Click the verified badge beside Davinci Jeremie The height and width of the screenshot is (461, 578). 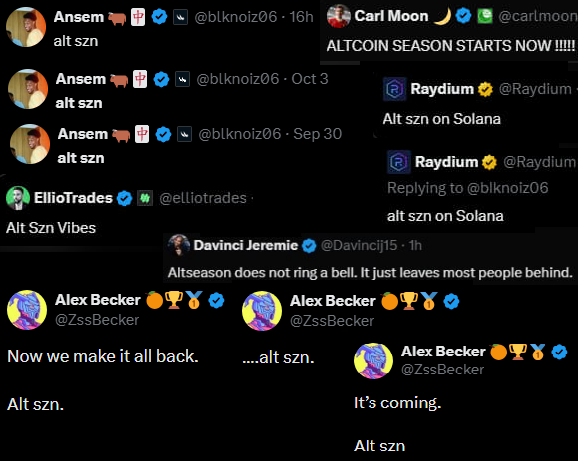(309, 245)
